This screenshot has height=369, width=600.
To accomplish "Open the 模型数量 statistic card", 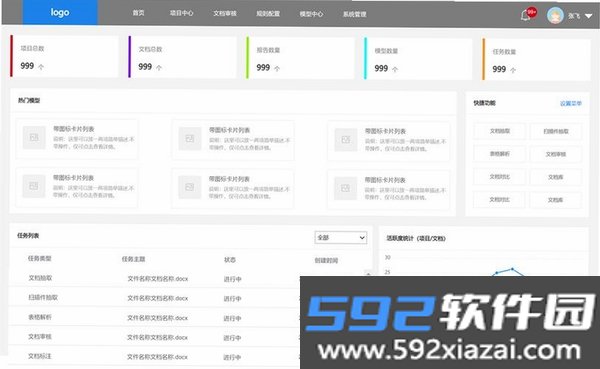I will point(418,59).
